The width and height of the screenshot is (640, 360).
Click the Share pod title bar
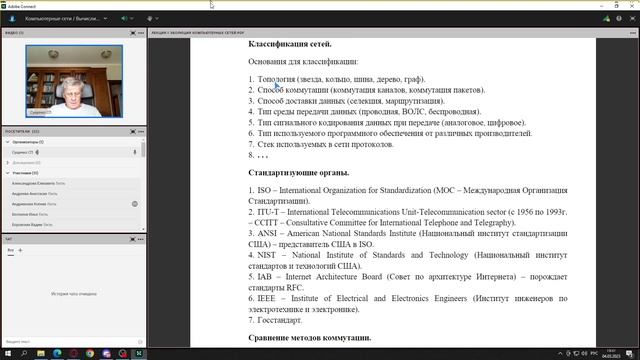pyautogui.click(x=393, y=33)
